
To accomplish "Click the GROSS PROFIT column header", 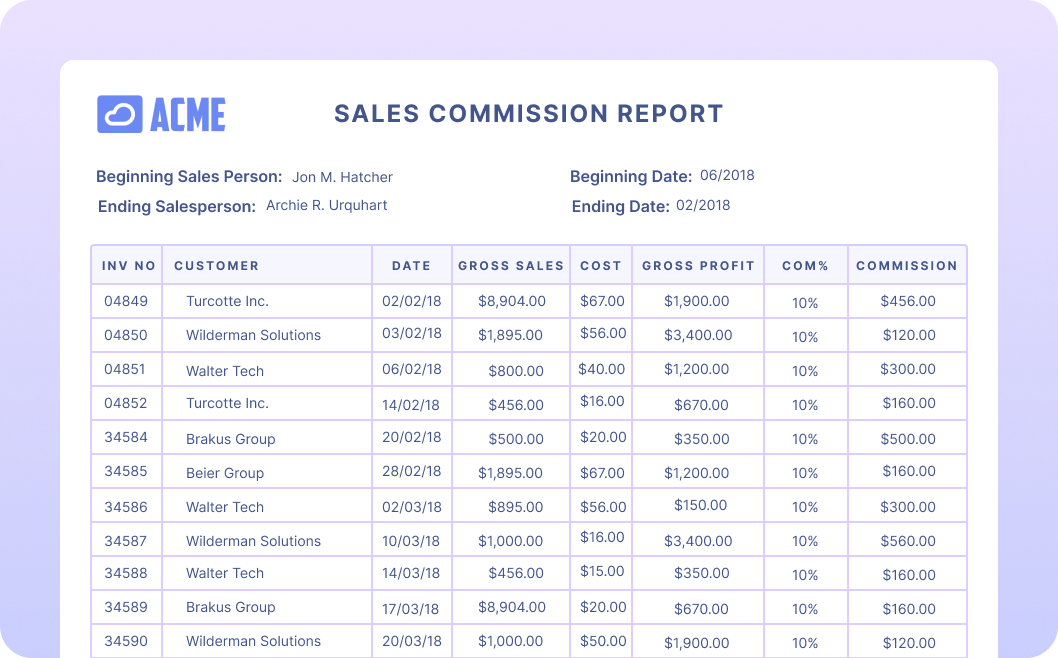I will (697, 266).
